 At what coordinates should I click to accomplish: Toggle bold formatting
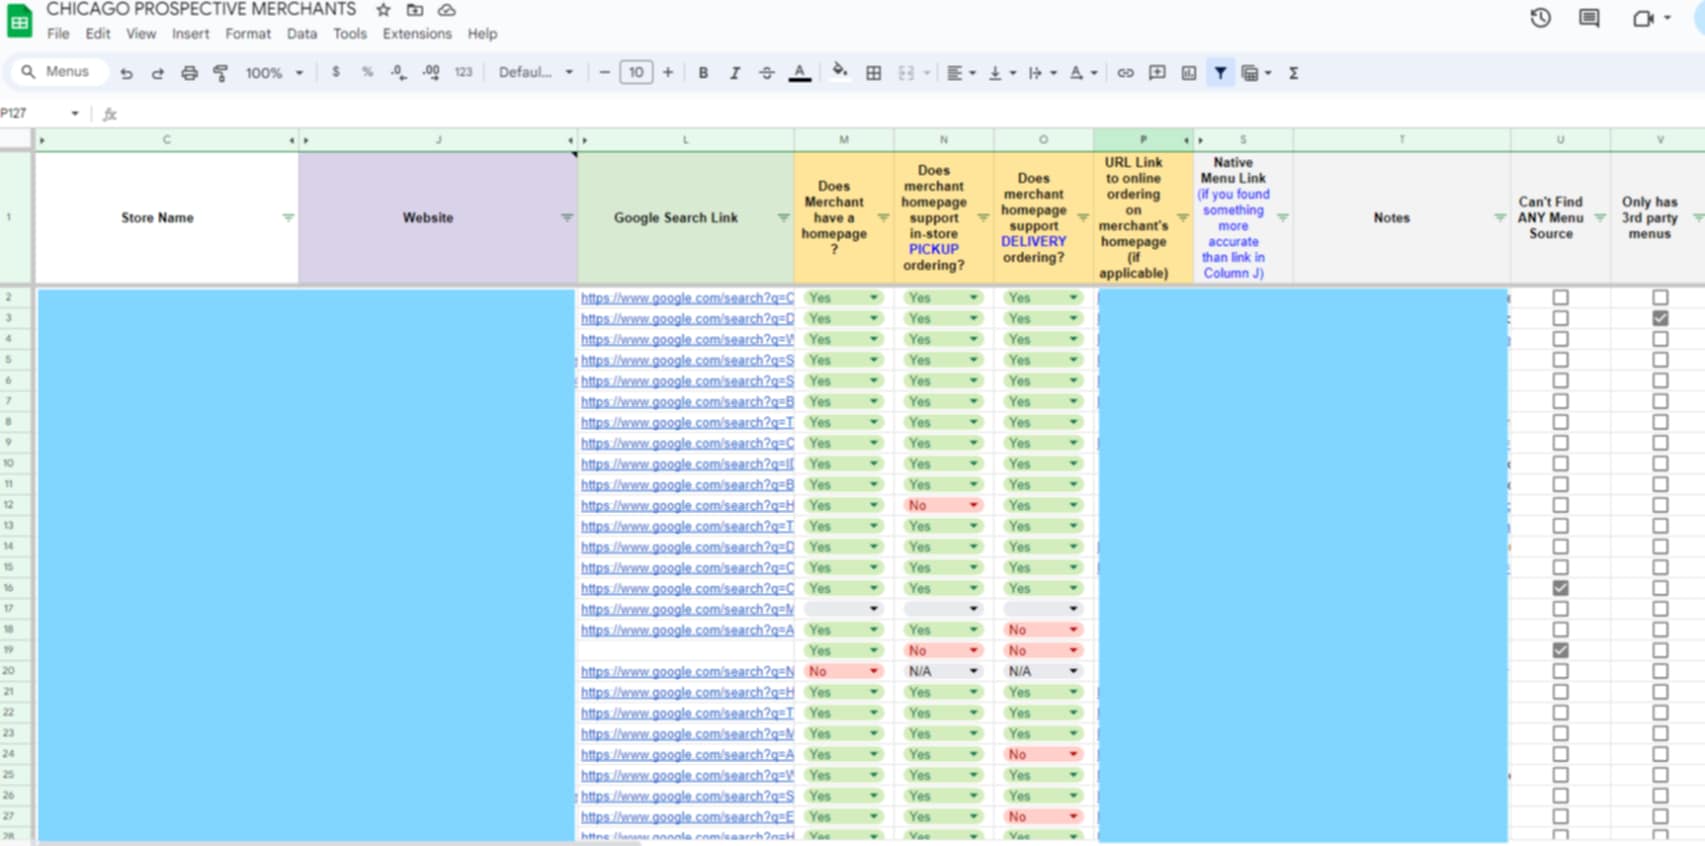(703, 73)
